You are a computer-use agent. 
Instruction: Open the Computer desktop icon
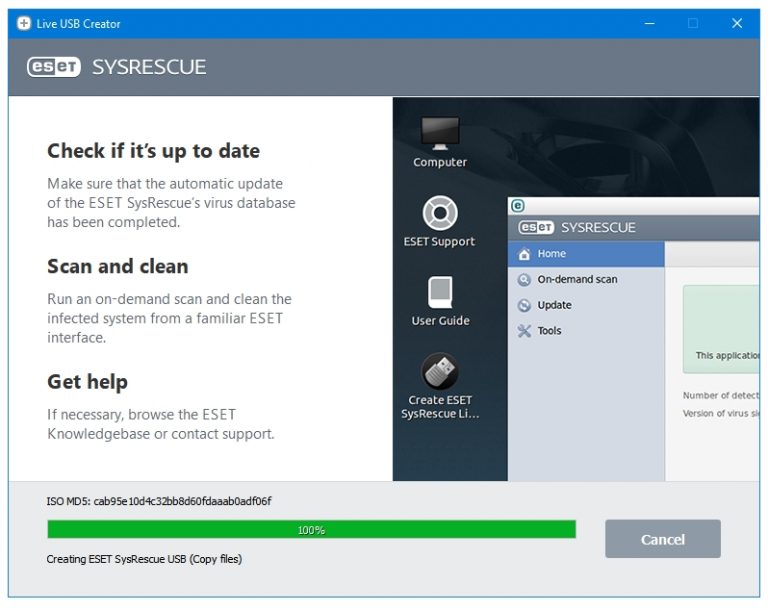pos(440,142)
